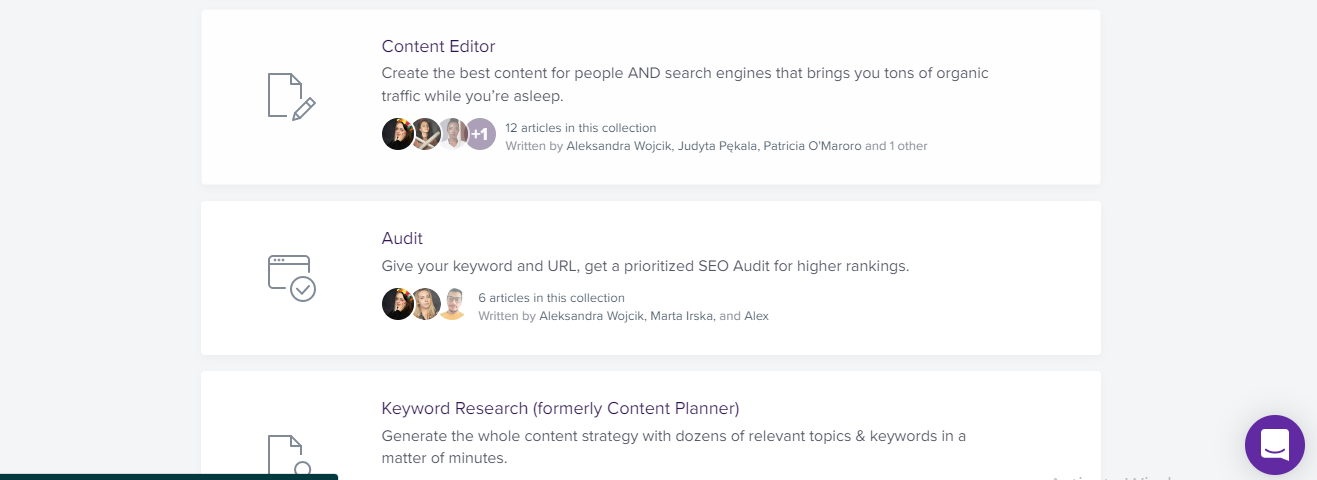Viewport: 1317px width, 480px height.
Task: Click the Audit browser checkmark icon
Action: click(291, 278)
